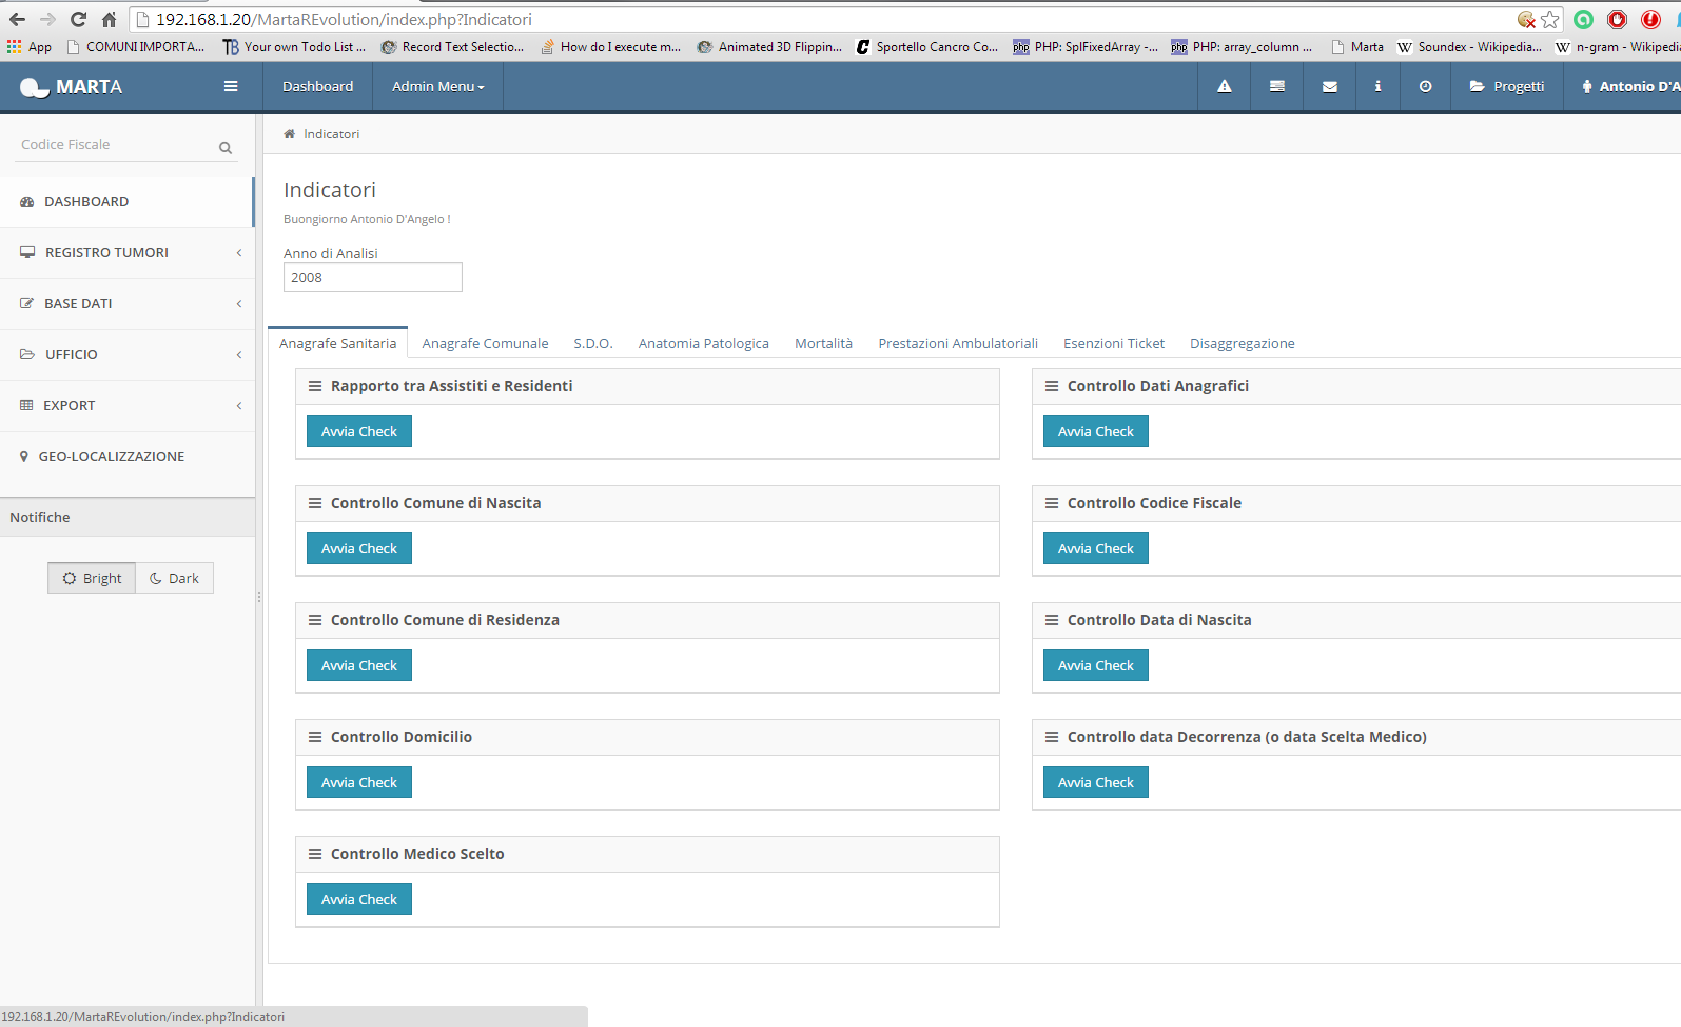Run Avvia Check for Controllo Medico Scelto

click(358, 898)
